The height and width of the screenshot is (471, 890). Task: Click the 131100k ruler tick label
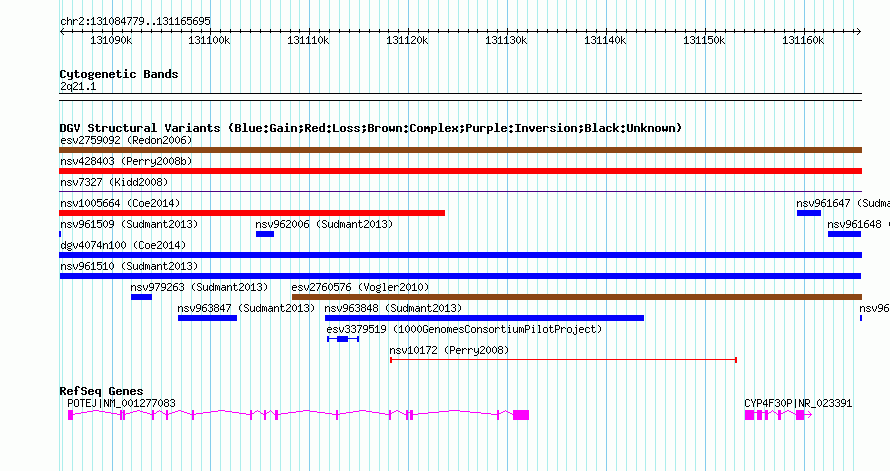[209, 40]
